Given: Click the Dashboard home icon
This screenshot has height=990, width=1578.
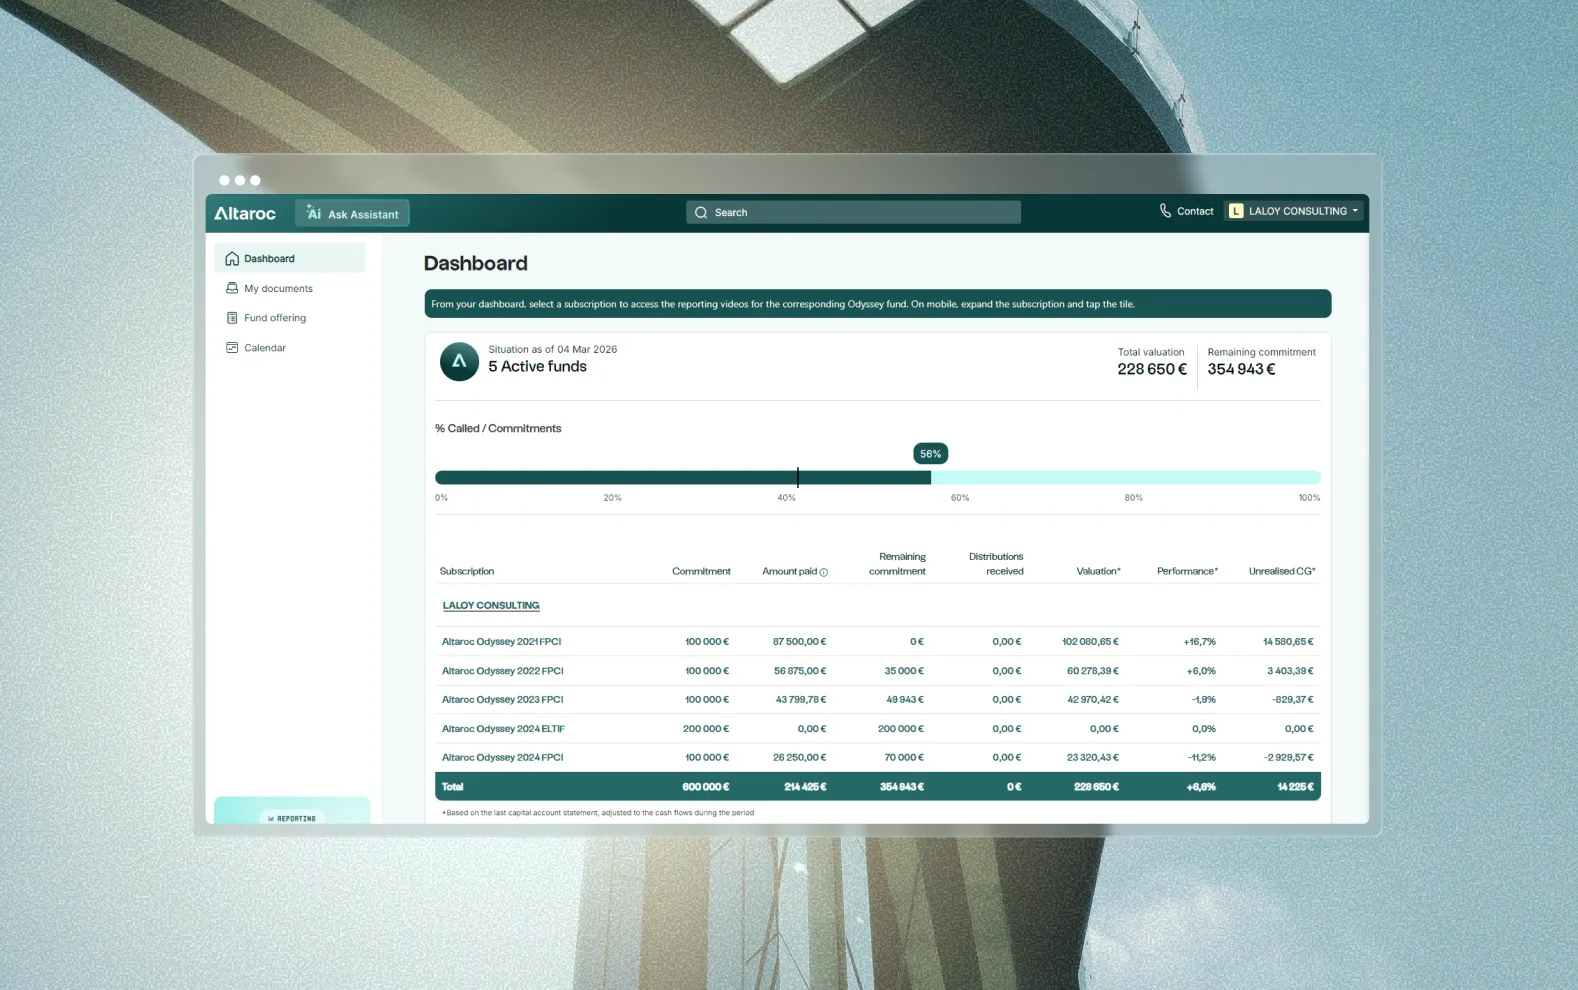Looking at the screenshot, I should [232, 258].
